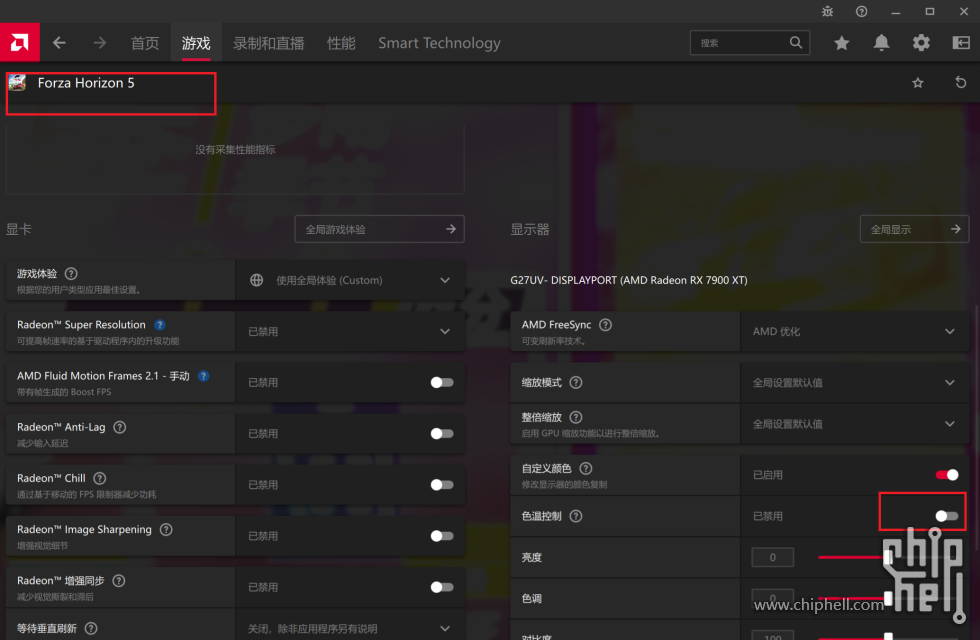The height and width of the screenshot is (640, 980).
Task: Click the Forza Horizon 5 title
Action: (86, 82)
